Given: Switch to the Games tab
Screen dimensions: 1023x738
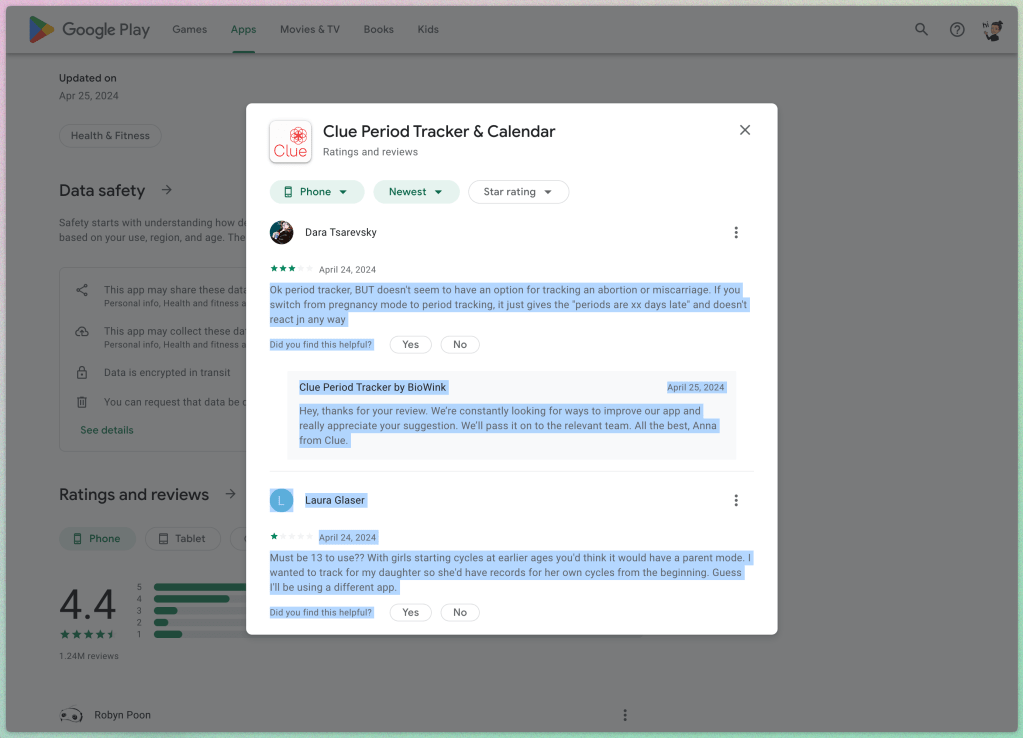Looking at the screenshot, I should (189, 30).
